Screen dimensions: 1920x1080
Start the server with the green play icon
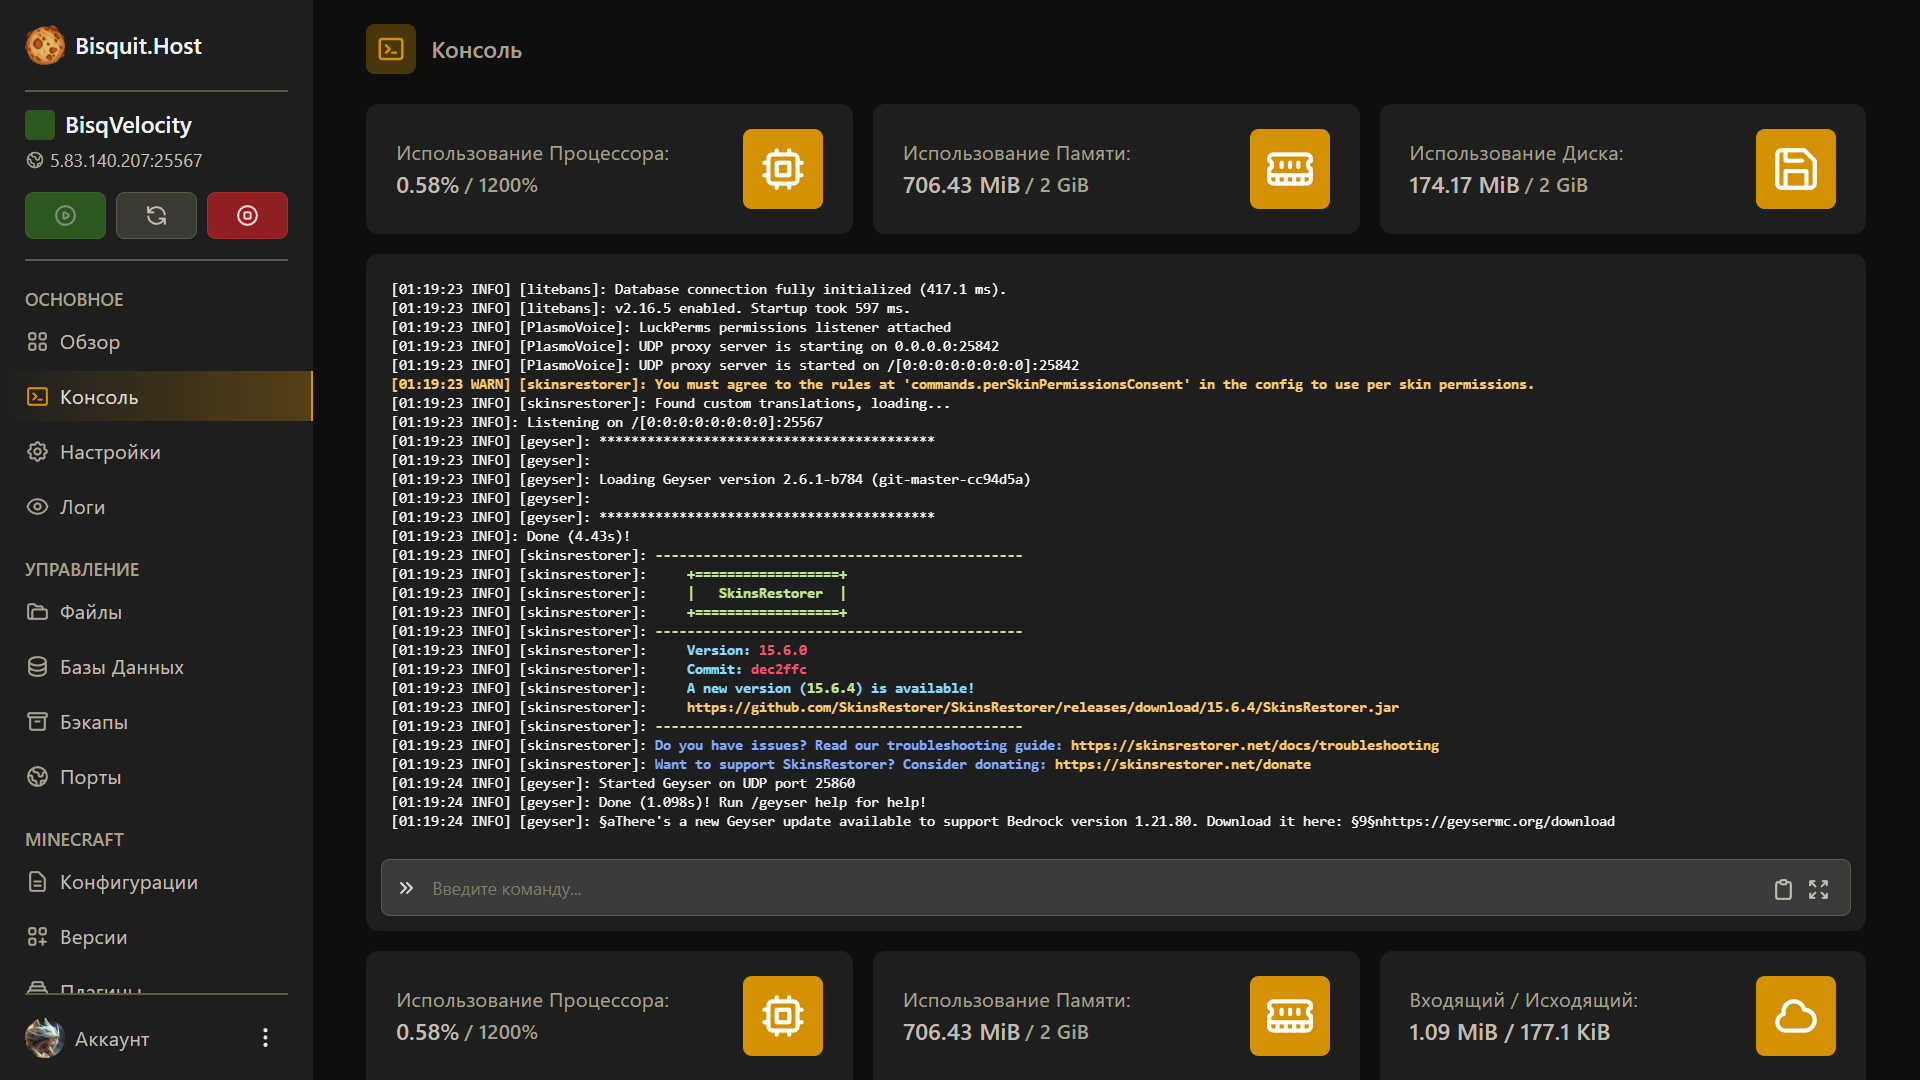[65, 215]
